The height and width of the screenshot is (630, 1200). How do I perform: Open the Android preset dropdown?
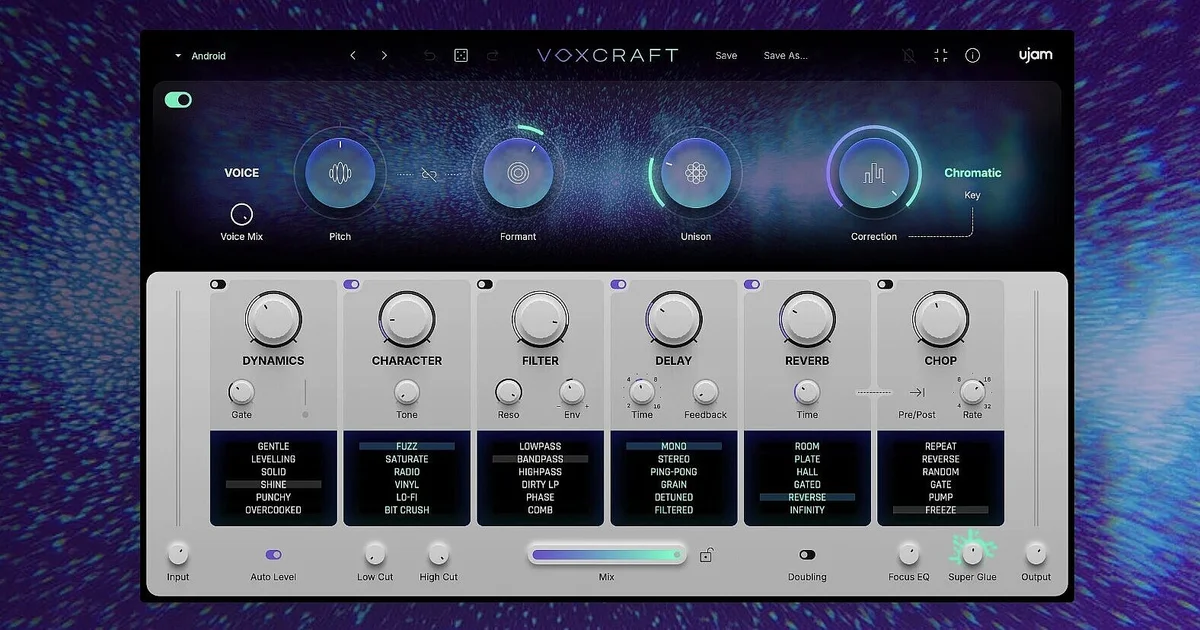pos(200,56)
